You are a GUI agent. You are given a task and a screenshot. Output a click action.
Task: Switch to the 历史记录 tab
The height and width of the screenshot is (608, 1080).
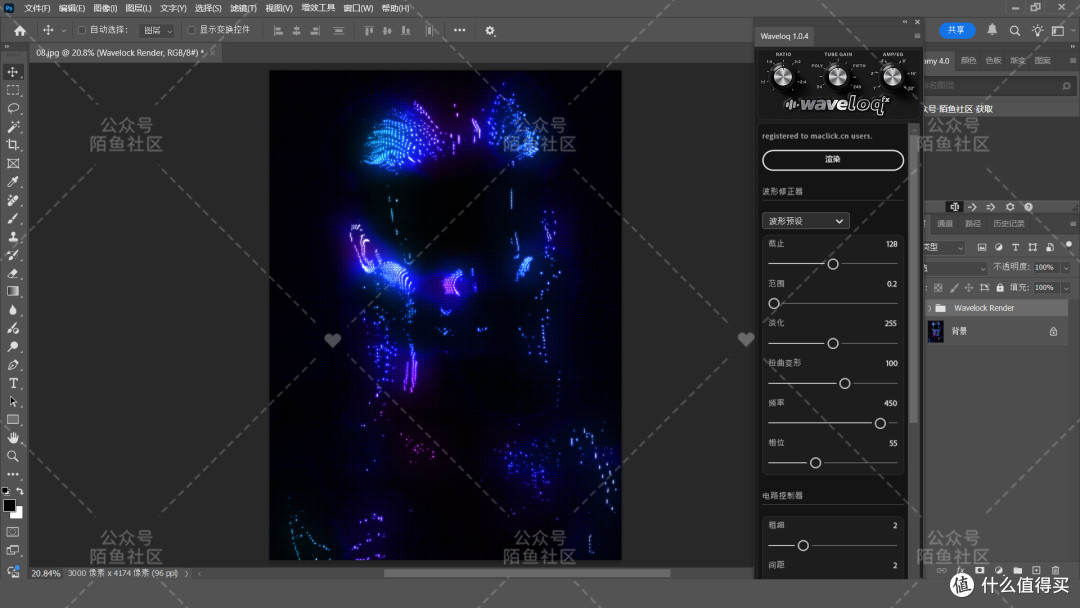point(1008,224)
